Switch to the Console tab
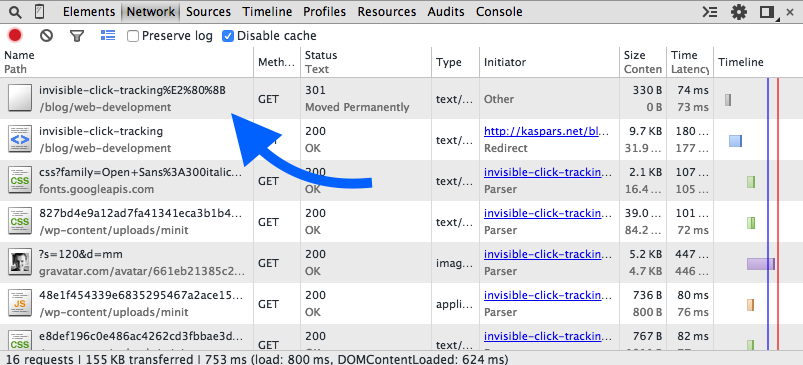This screenshot has width=803, height=365. click(x=499, y=11)
